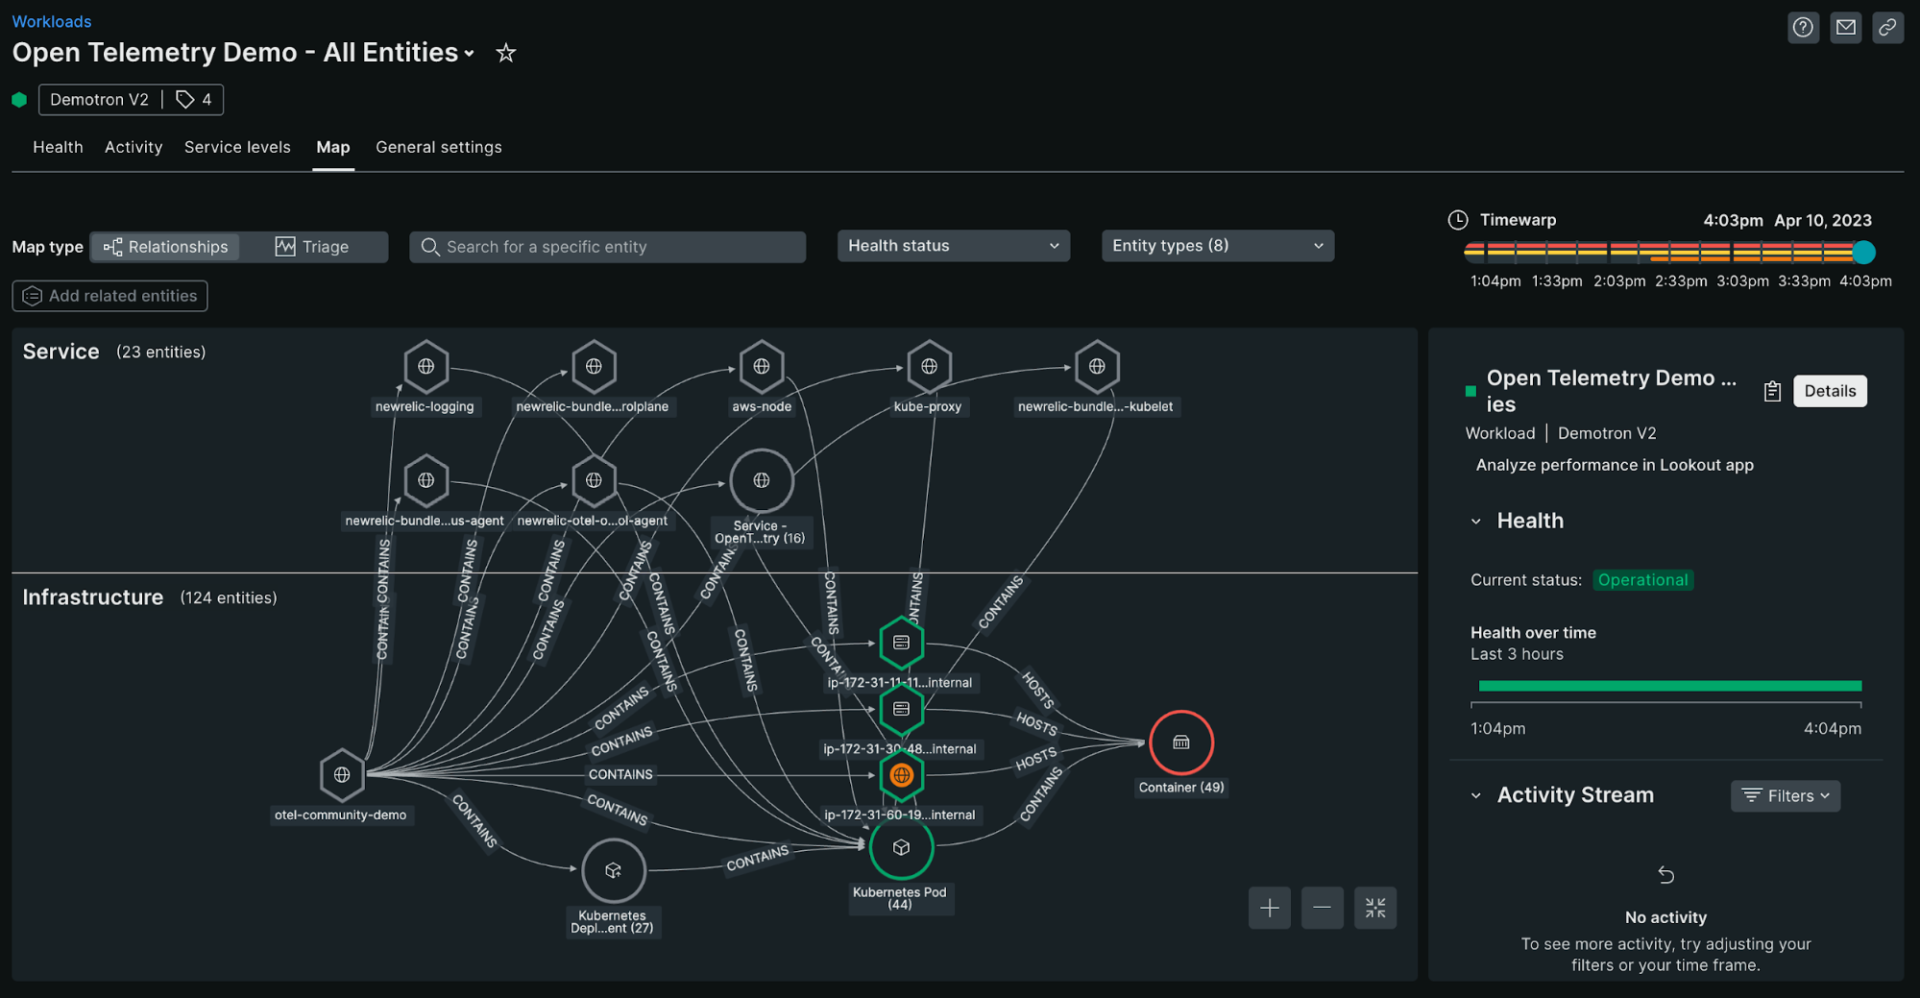Viewport: 1920px width, 998px height.
Task: Zoom in the map with plus button
Action: pos(1270,908)
